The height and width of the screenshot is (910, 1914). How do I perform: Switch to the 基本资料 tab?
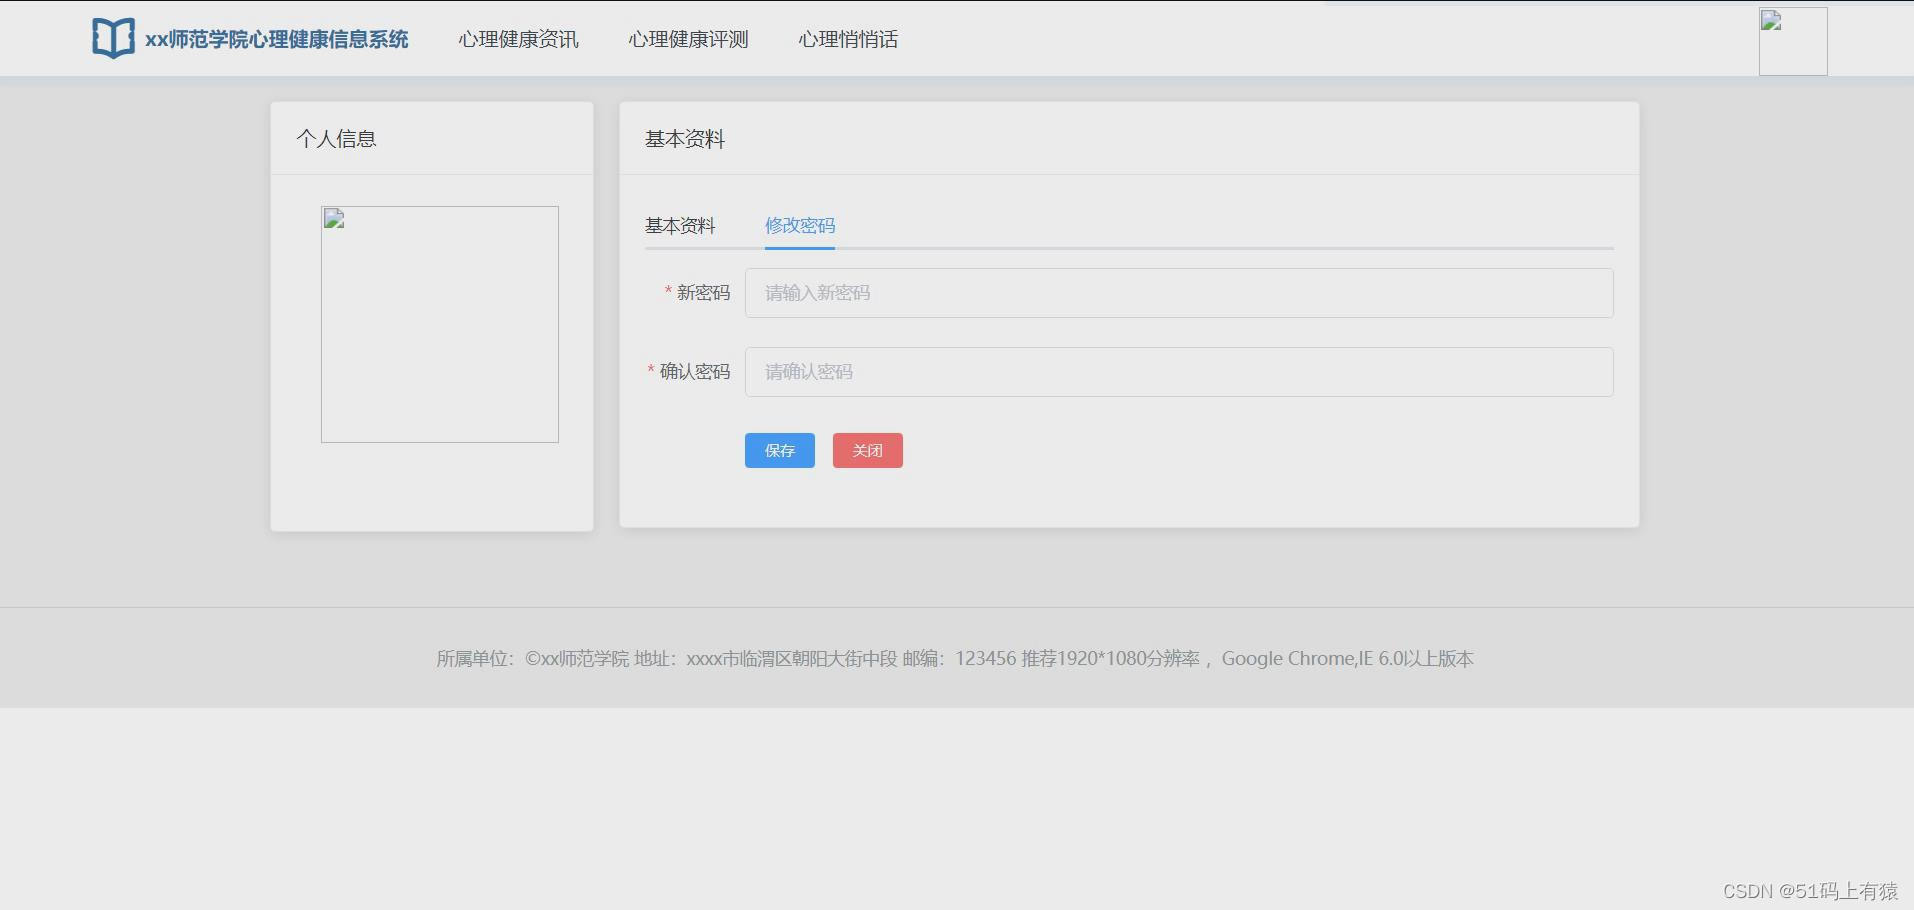[680, 226]
